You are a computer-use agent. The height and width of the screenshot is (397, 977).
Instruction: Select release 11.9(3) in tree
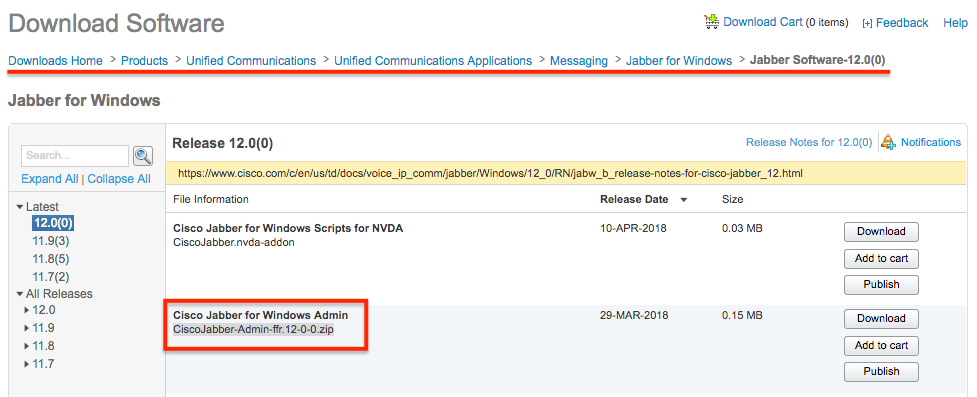(50, 241)
